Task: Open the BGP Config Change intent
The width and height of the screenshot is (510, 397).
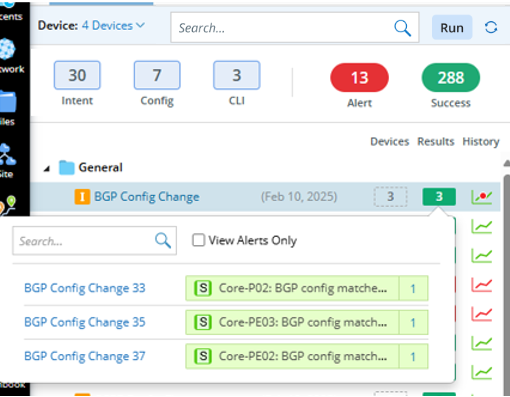Action: click(x=147, y=197)
